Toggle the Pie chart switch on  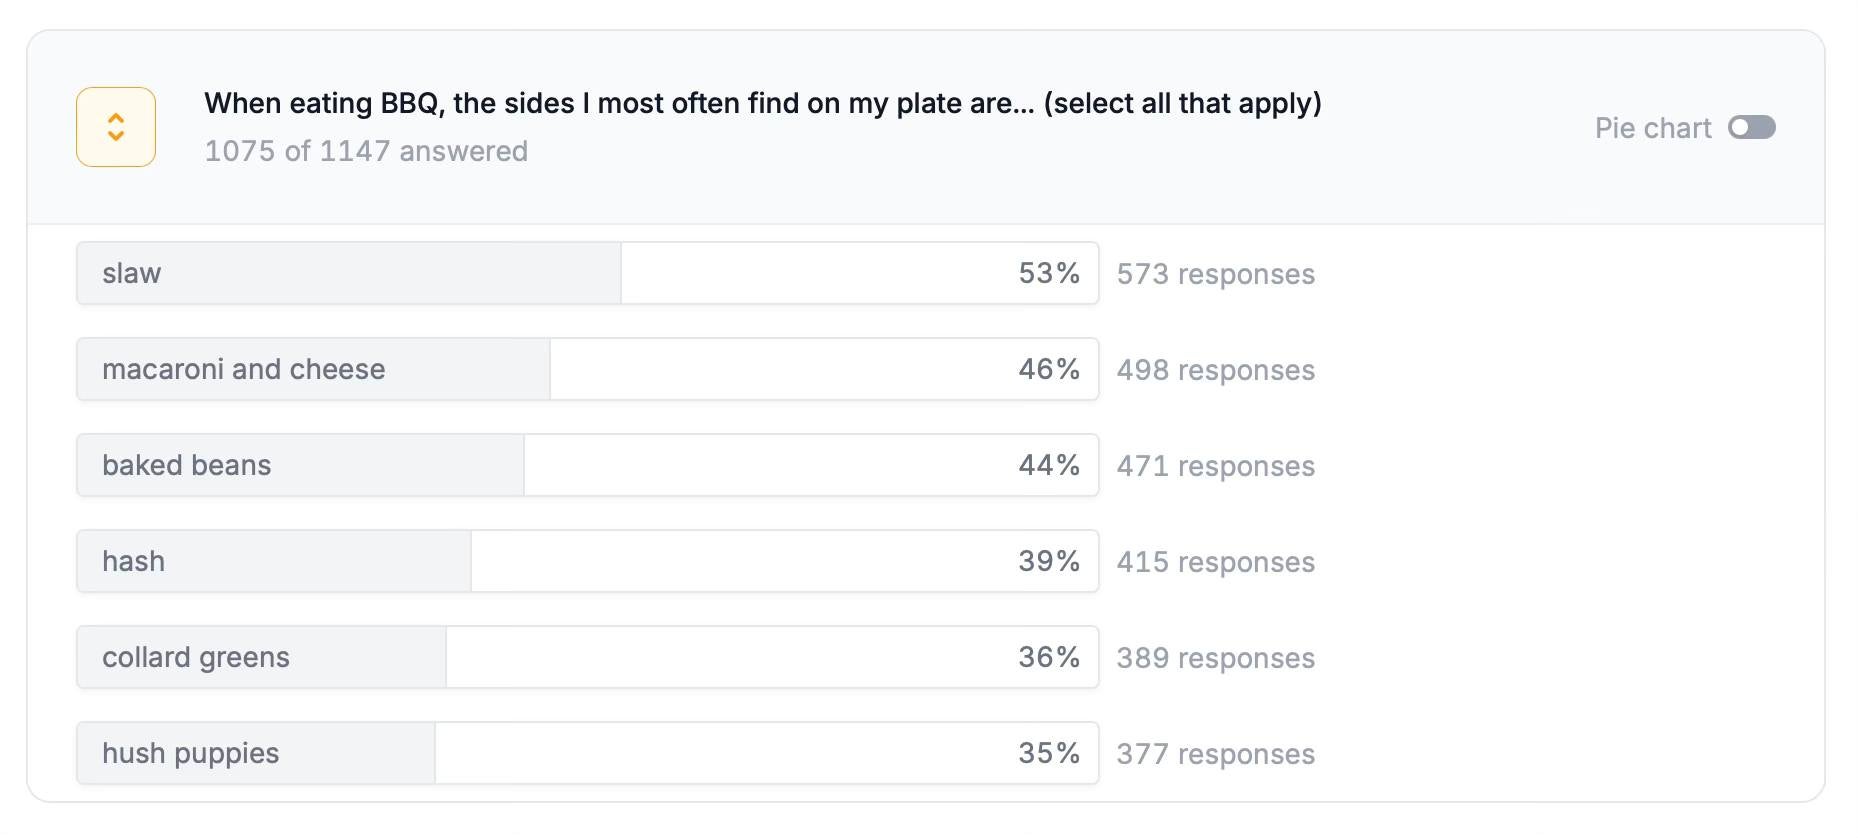click(x=1751, y=128)
